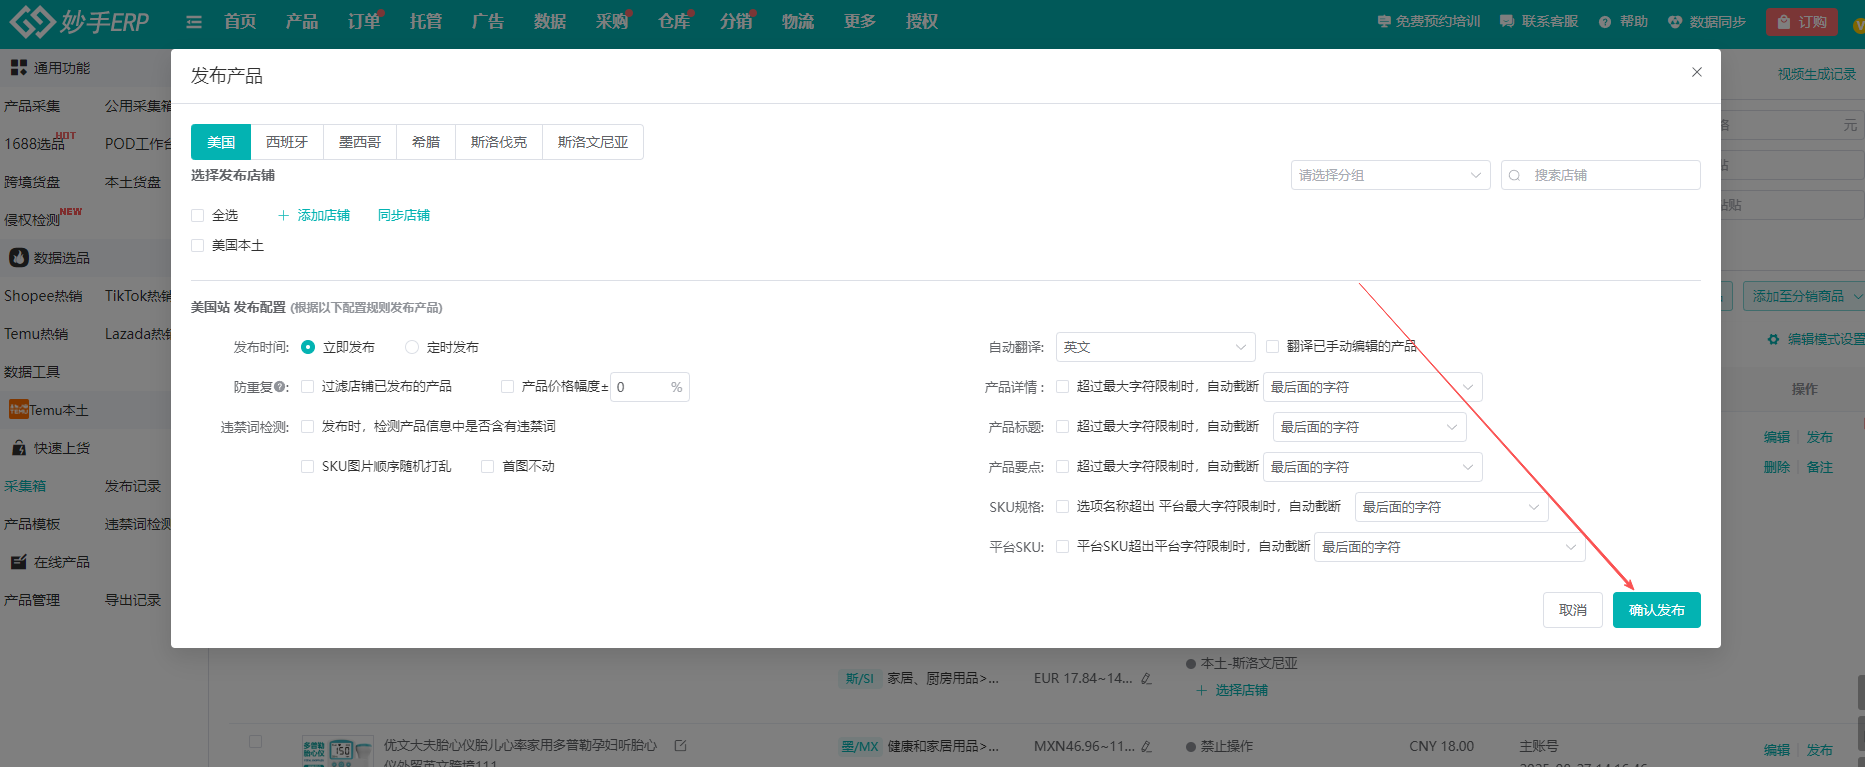Expand 添加至分销商品 dropdown behind dialog
Viewport: 1865px width, 767px height.
pyautogui.click(x=1804, y=296)
